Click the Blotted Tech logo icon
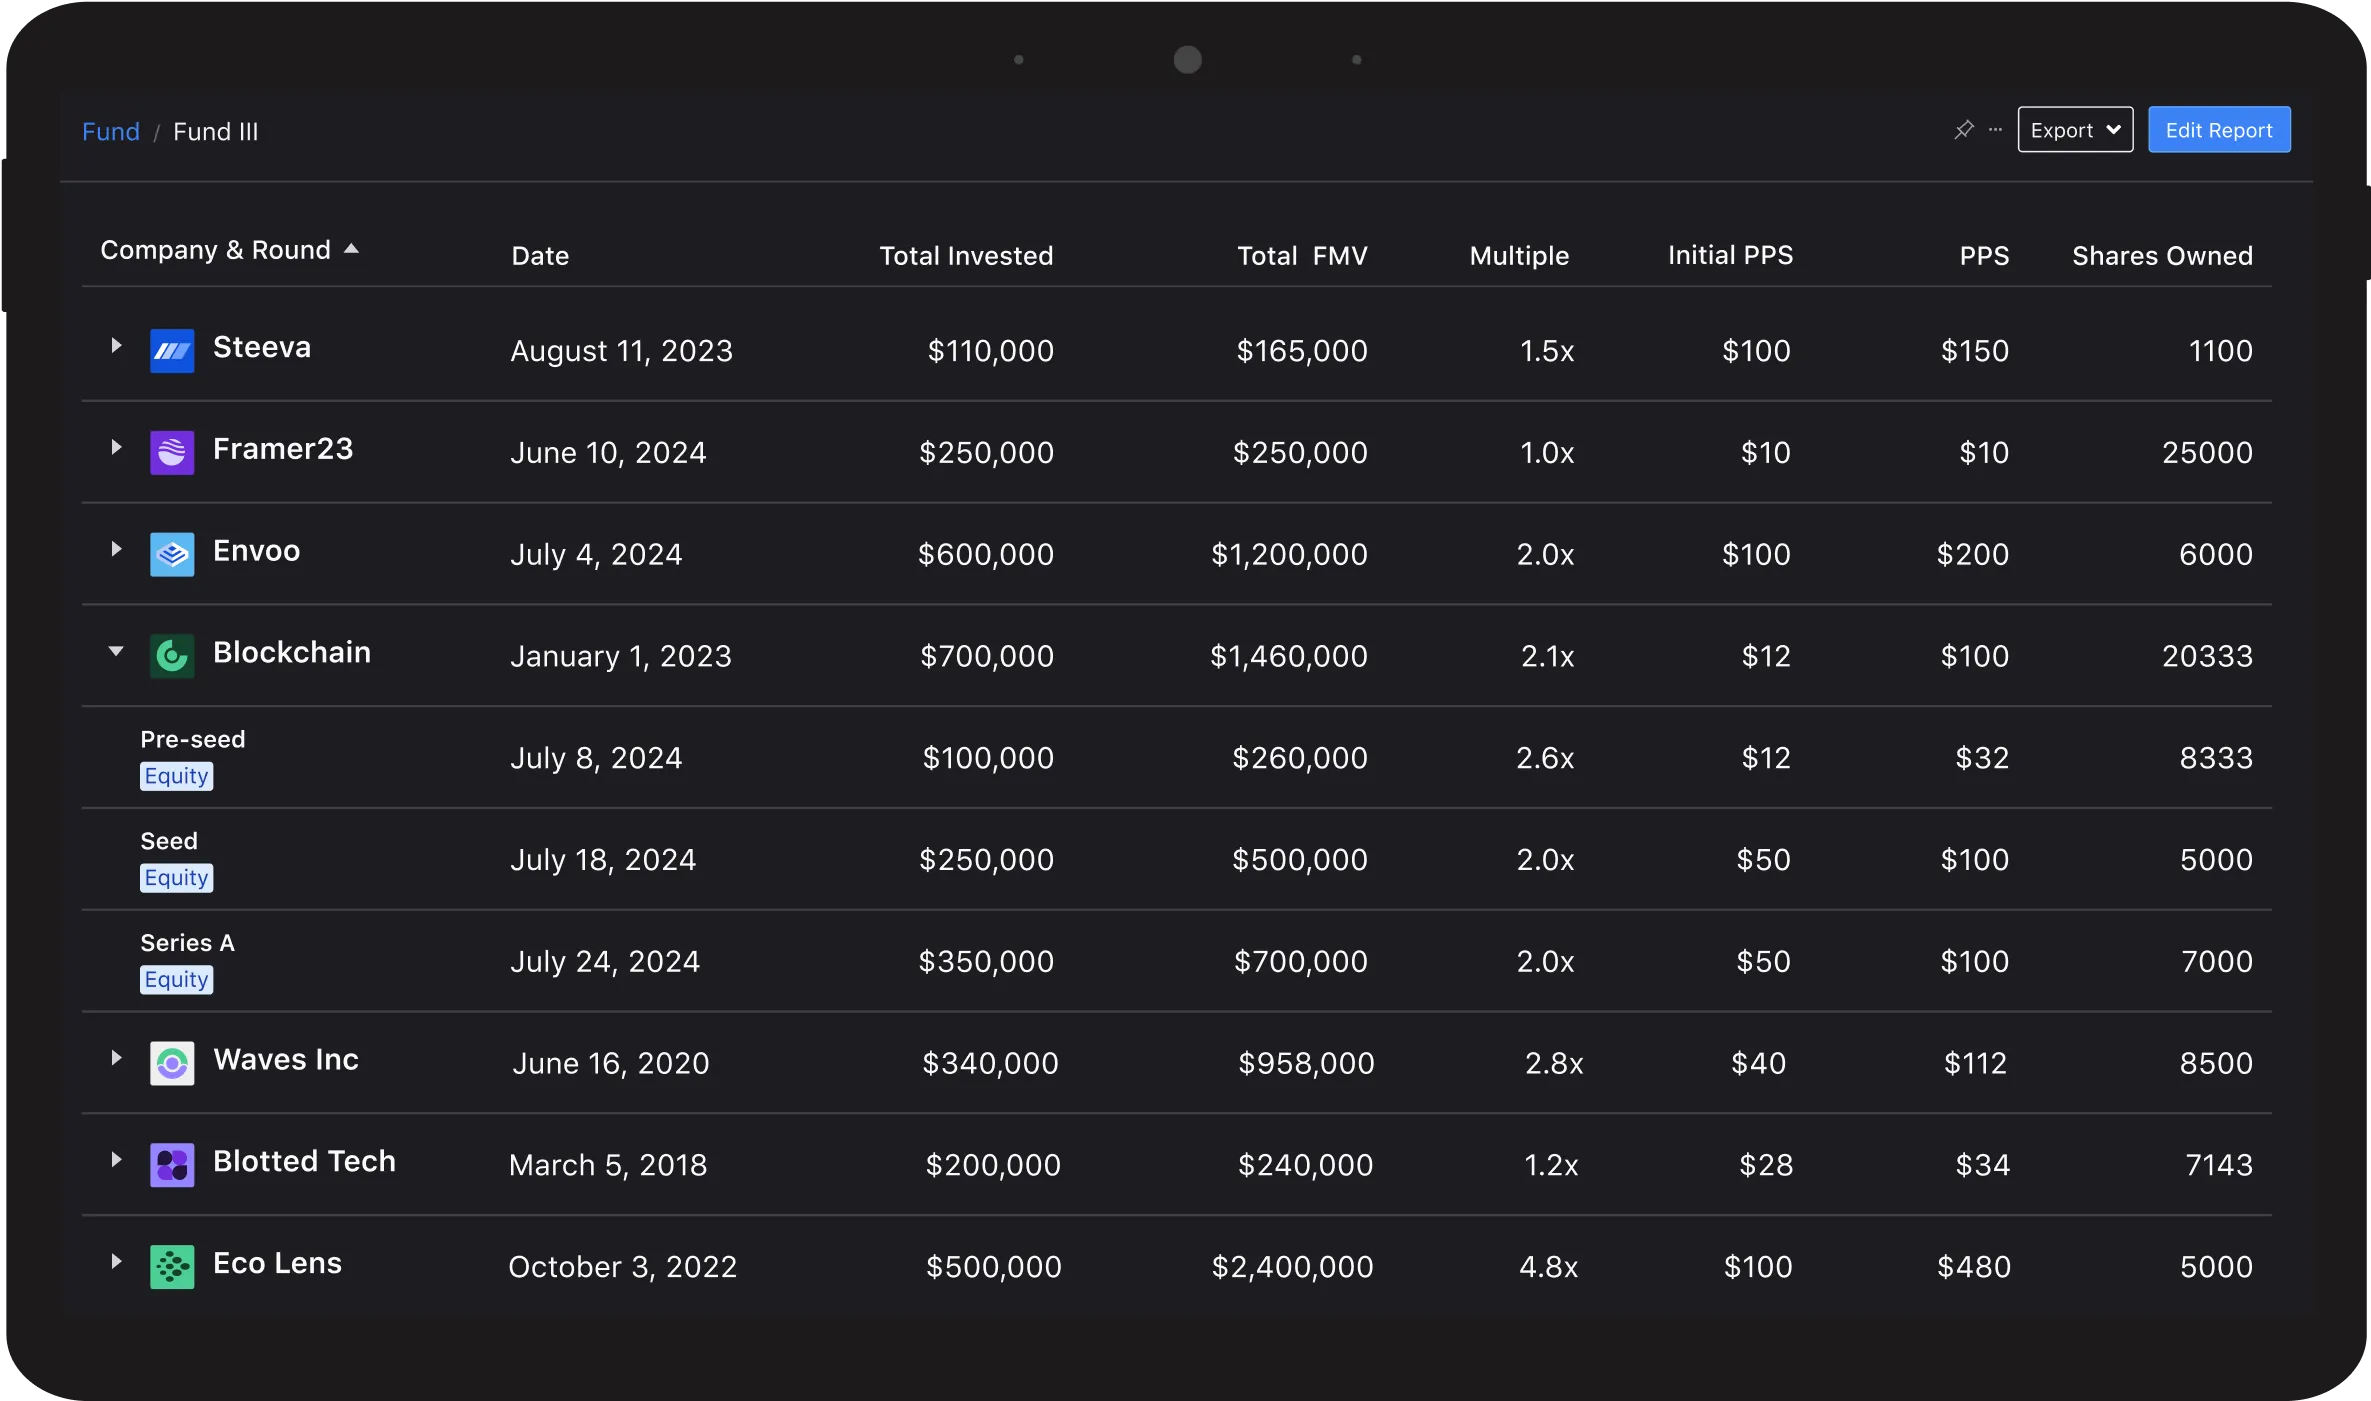Image resolution: width=2371 pixels, height=1401 pixels. pyautogui.click(x=172, y=1165)
